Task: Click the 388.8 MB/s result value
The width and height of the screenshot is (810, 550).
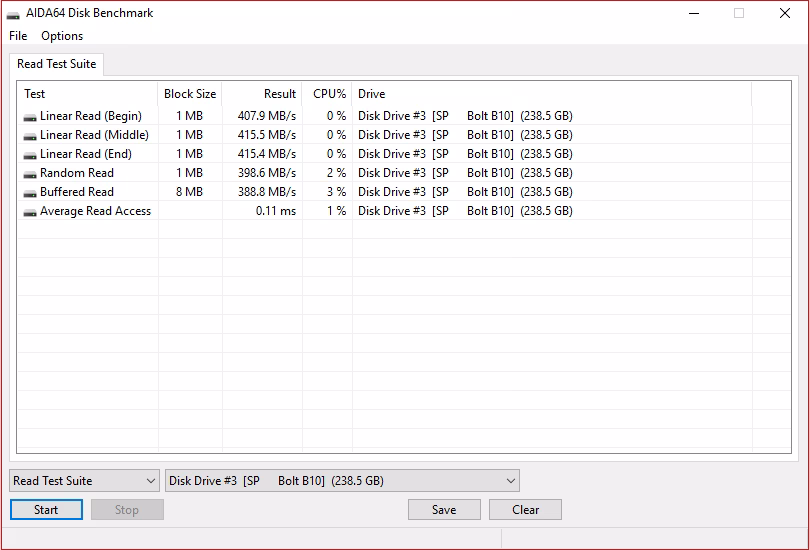Action: click(267, 192)
